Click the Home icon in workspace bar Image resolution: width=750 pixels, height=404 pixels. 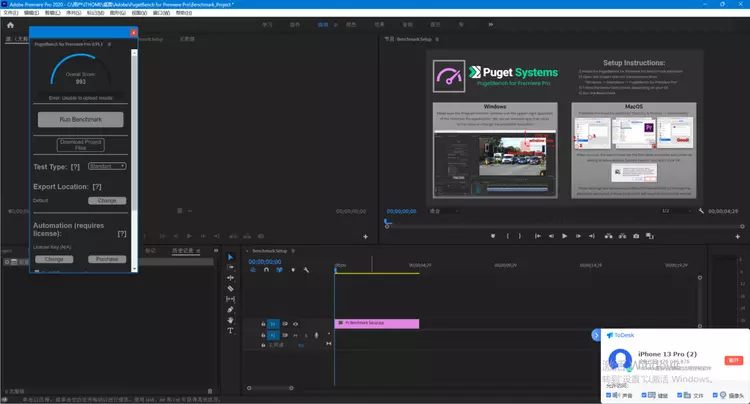(11, 25)
